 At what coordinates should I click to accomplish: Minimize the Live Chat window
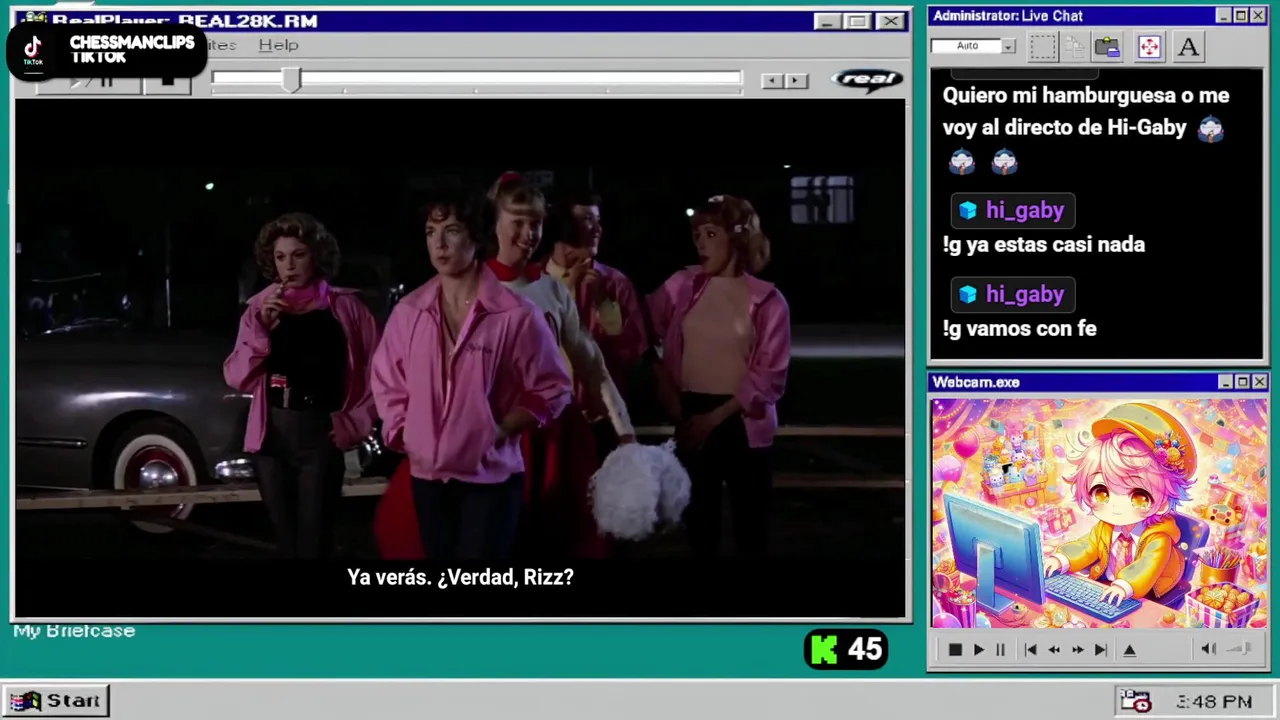pos(1224,16)
